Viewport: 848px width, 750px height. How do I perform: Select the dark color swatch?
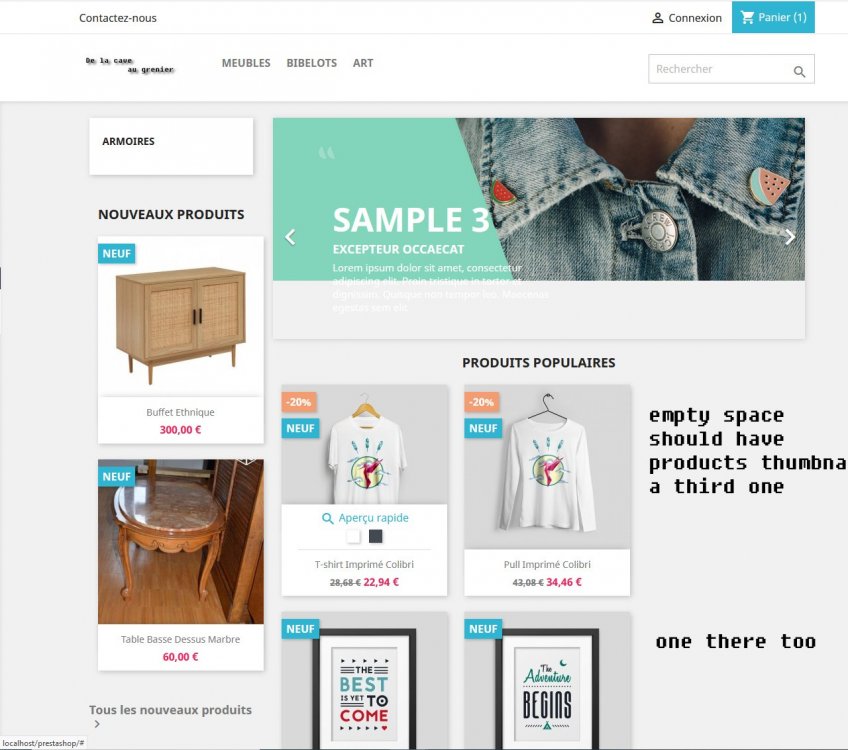(x=375, y=536)
